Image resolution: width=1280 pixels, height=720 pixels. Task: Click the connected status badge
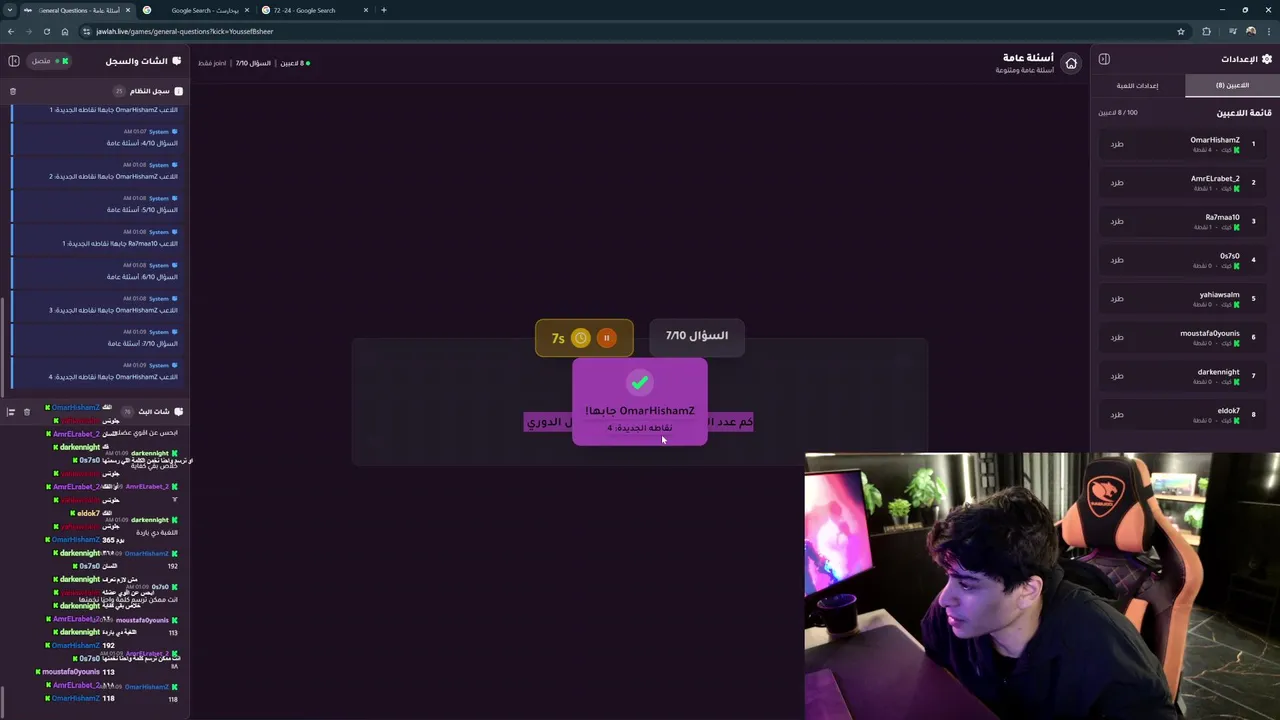[50, 61]
